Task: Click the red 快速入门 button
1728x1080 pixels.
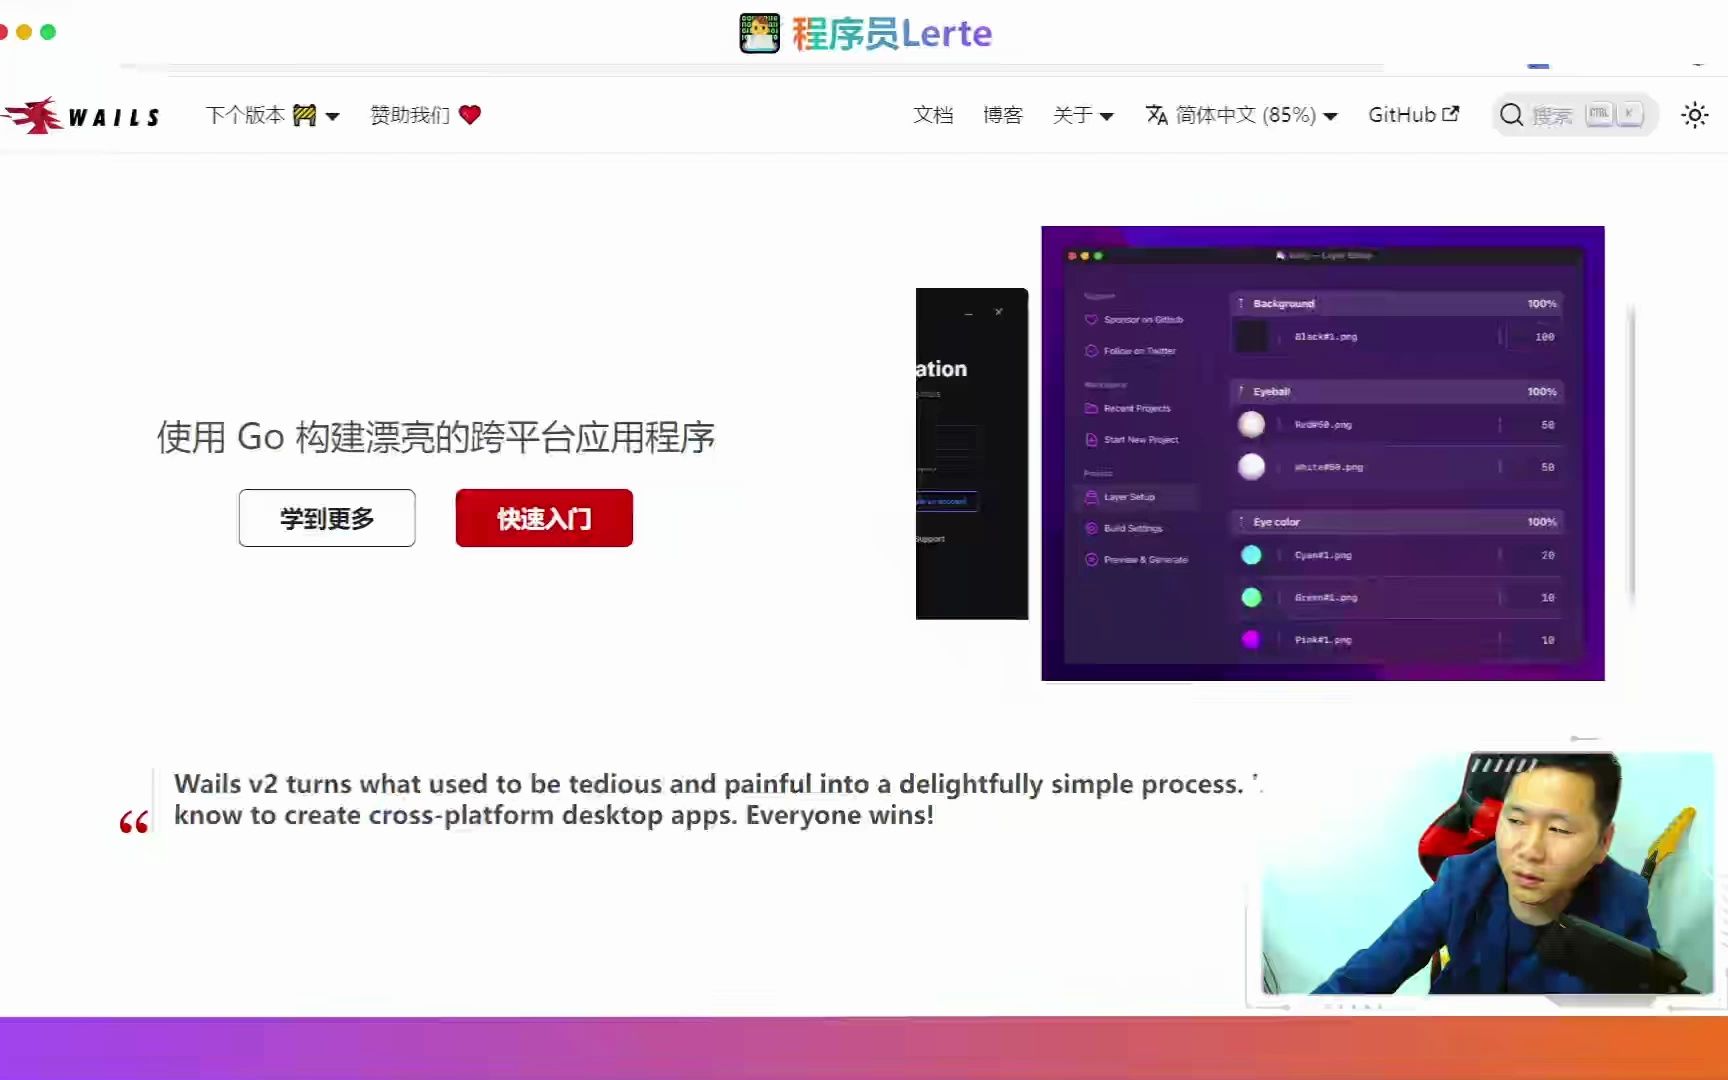Action: pyautogui.click(x=544, y=518)
